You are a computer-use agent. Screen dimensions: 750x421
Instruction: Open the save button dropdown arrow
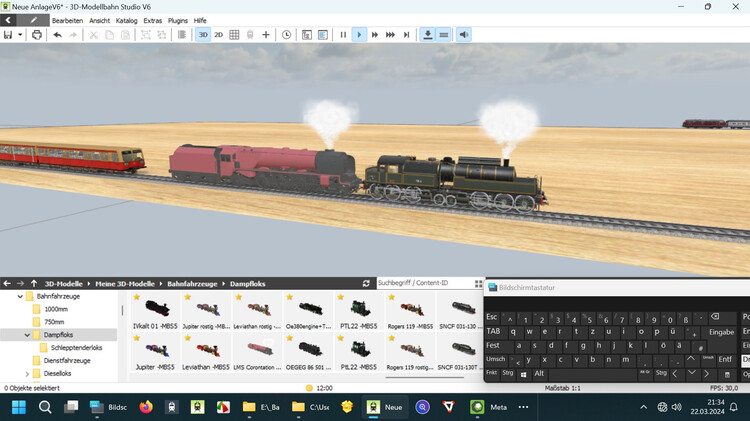tap(21, 35)
